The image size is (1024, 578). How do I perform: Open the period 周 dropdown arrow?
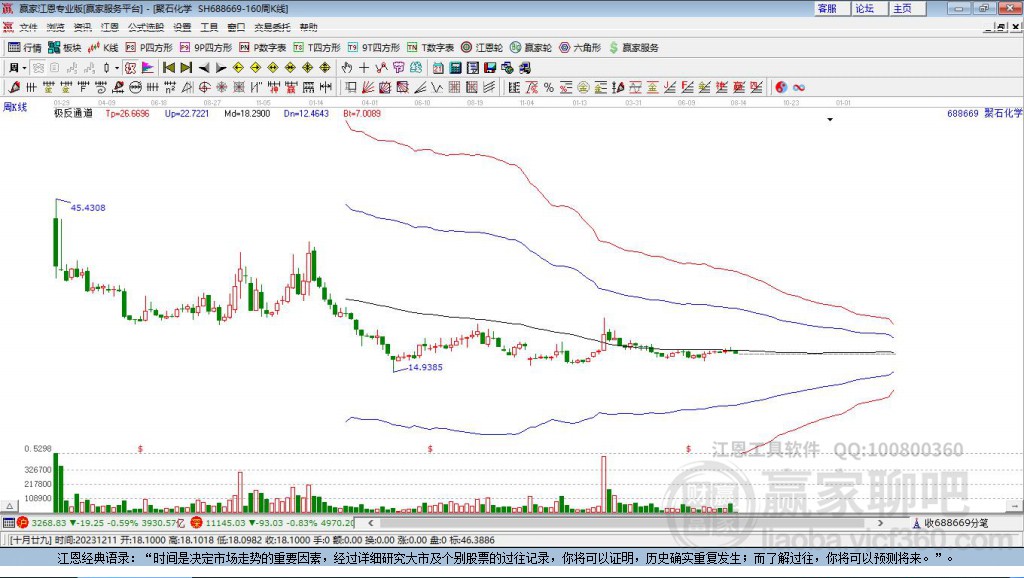pos(24,68)
